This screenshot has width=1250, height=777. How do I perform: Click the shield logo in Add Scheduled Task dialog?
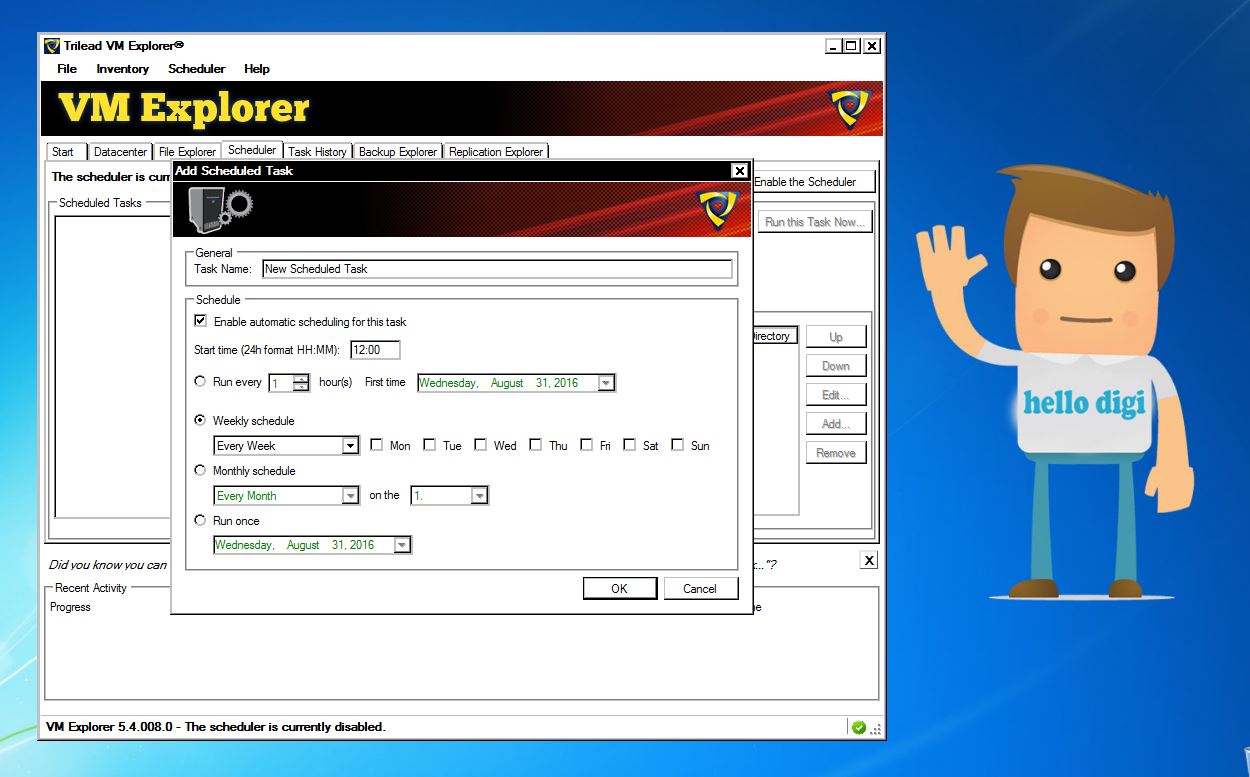718,209
